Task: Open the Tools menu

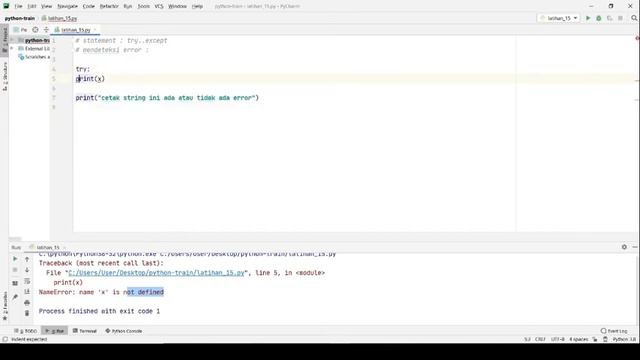Action: tap(143, 6)
